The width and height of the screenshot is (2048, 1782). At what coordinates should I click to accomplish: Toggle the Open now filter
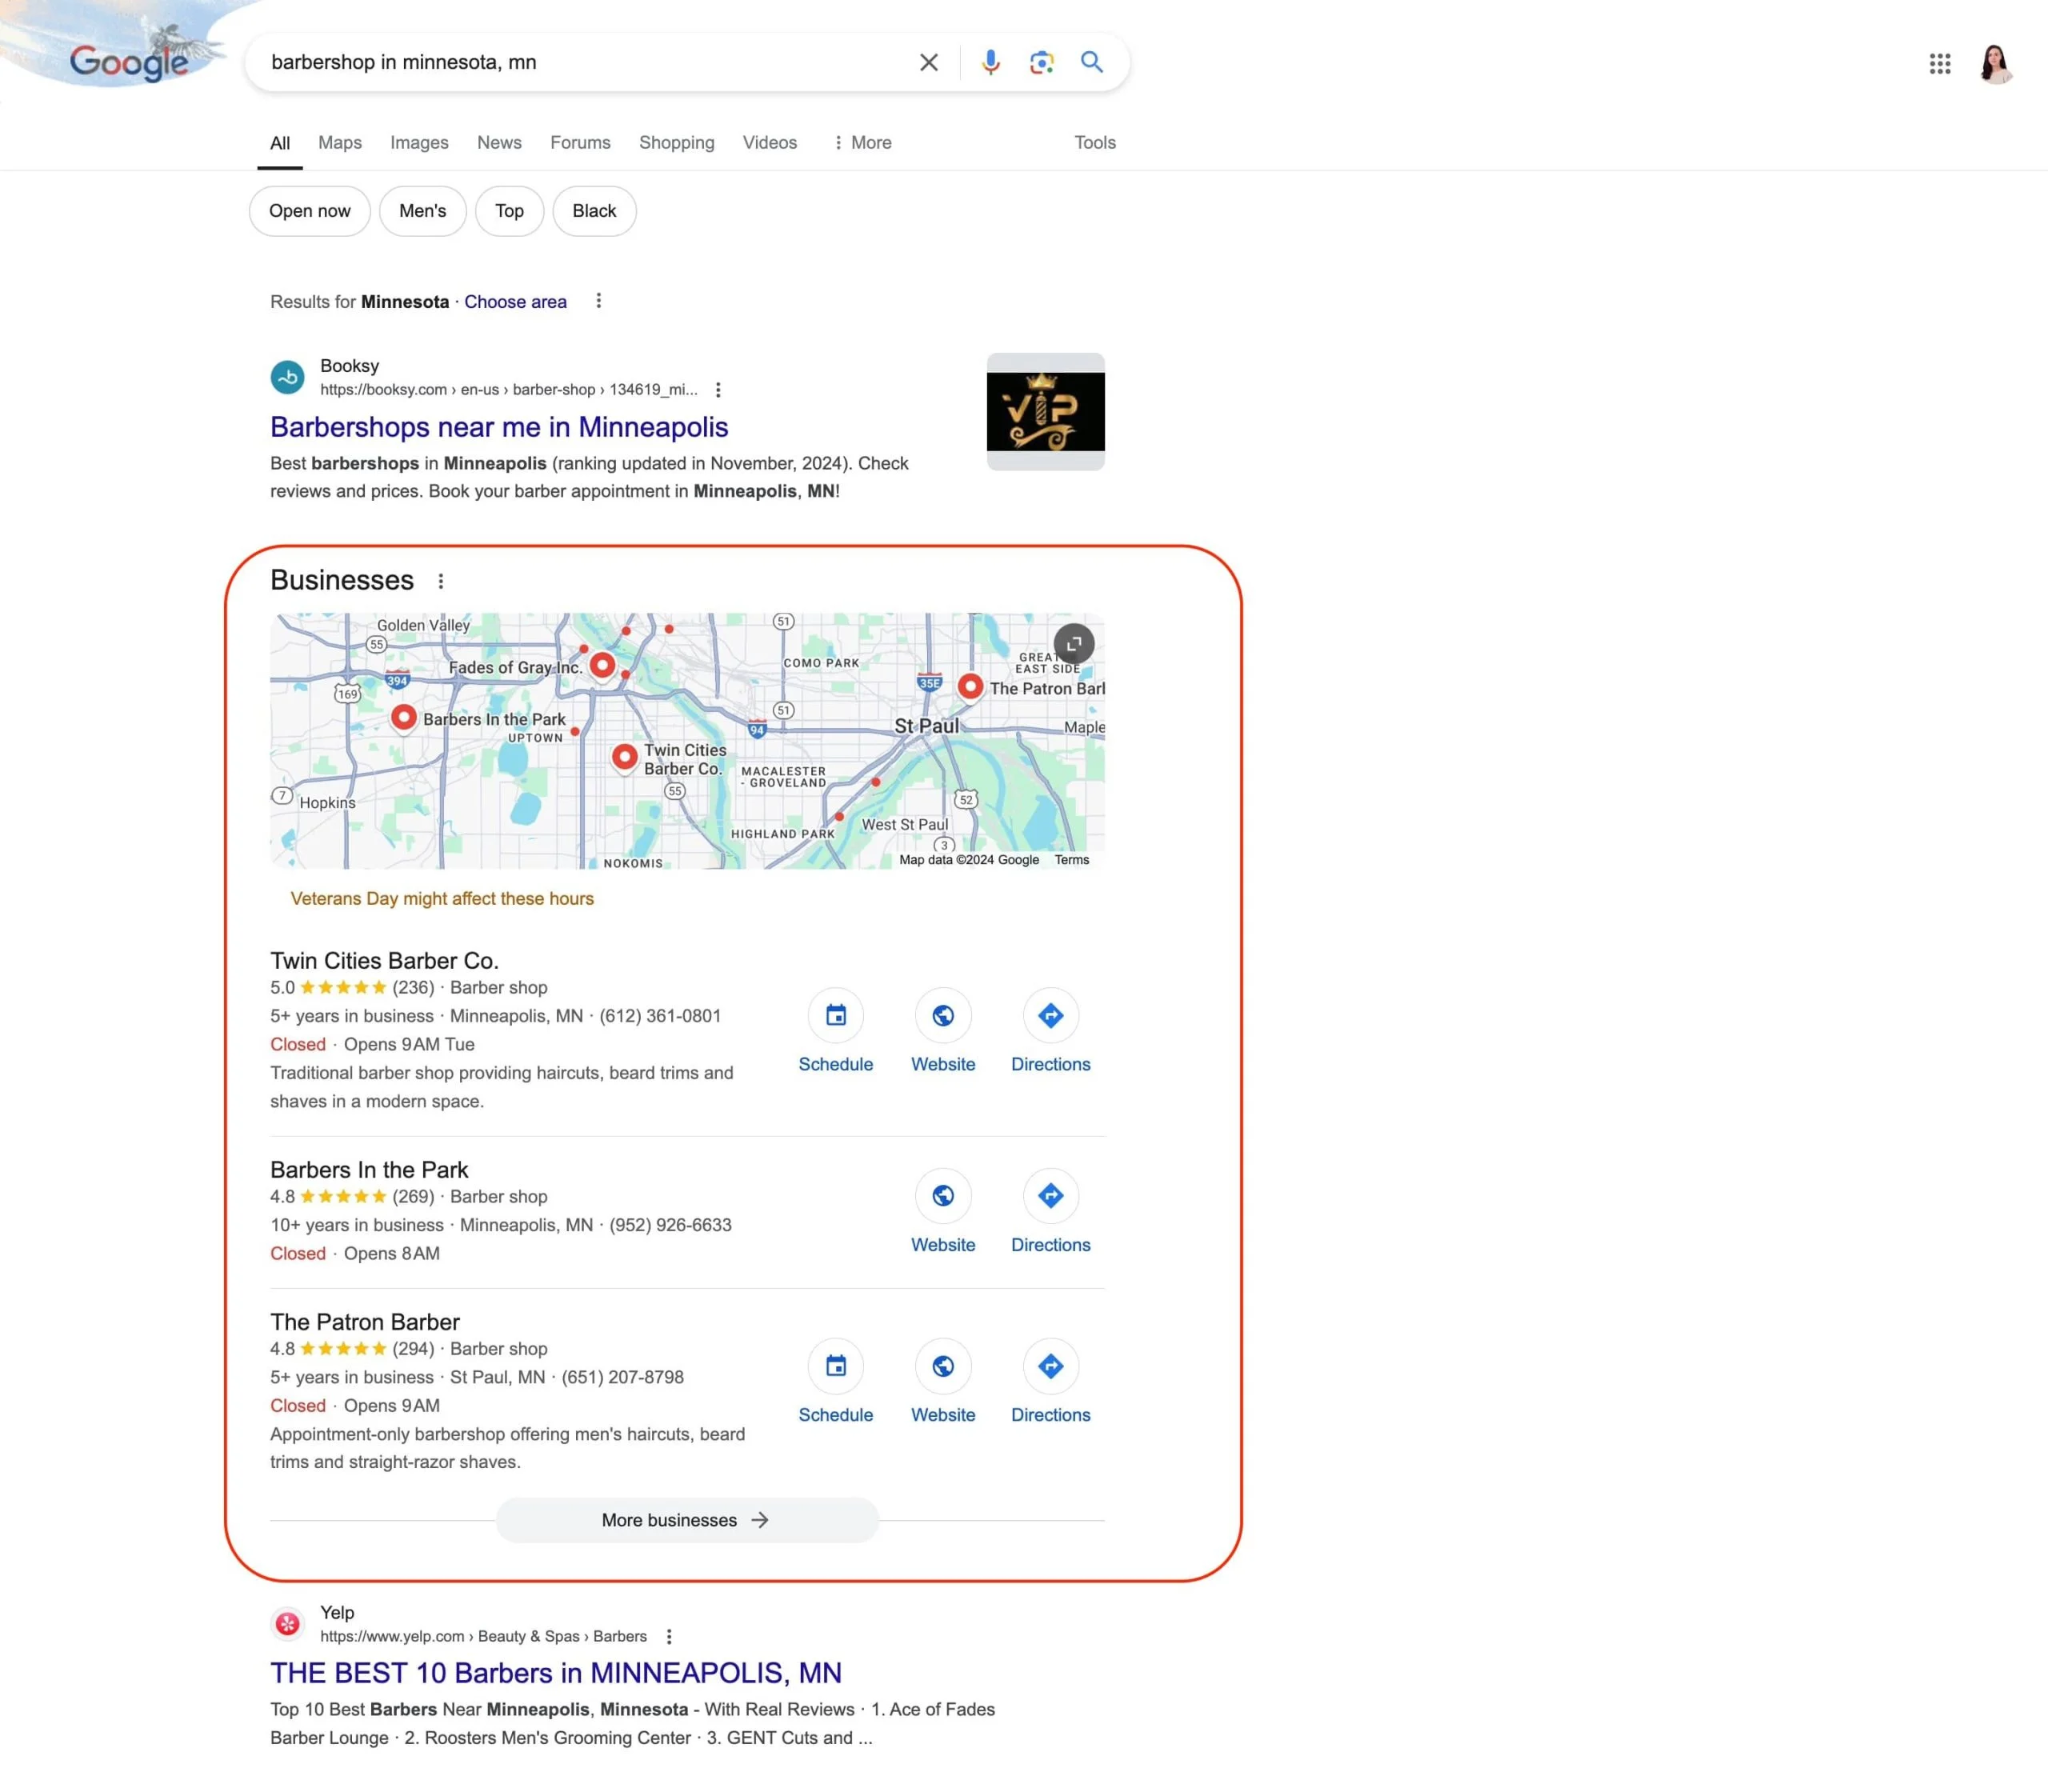coord(309,211)
